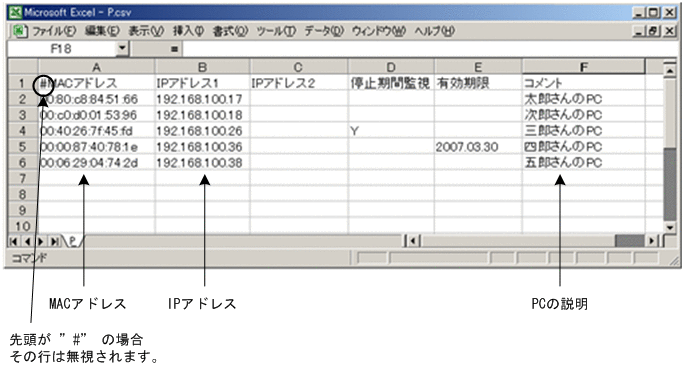Select the date cell 2007.03.30
Screen dimensions: 685x369
pyautogui.click(x=478, y=147)
